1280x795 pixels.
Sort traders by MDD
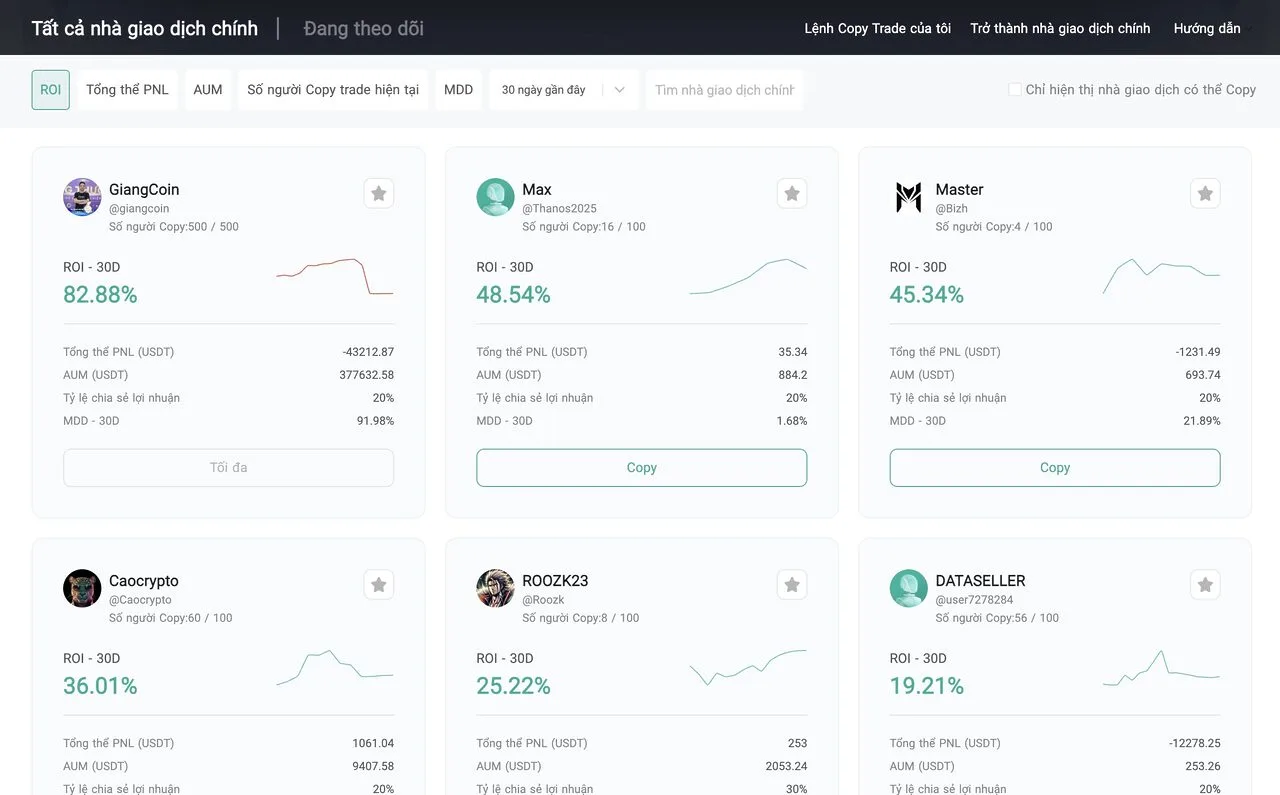coord(458,90)
